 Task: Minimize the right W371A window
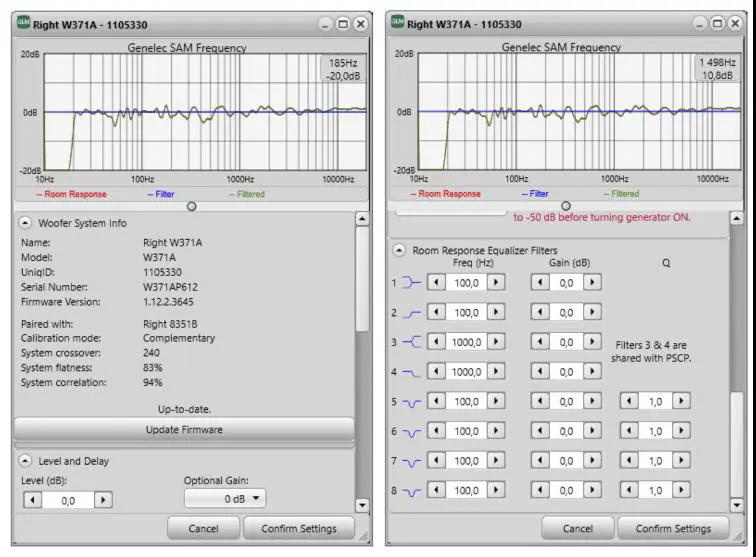click(x=700, y=24)
